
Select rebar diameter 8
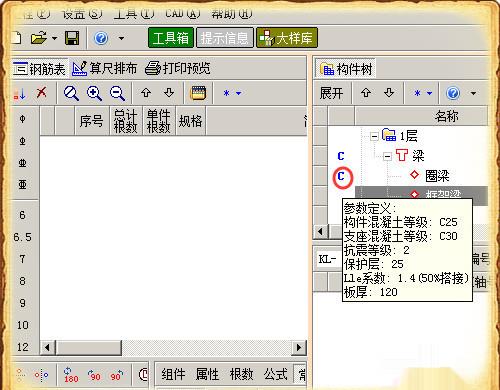[22, 281]
